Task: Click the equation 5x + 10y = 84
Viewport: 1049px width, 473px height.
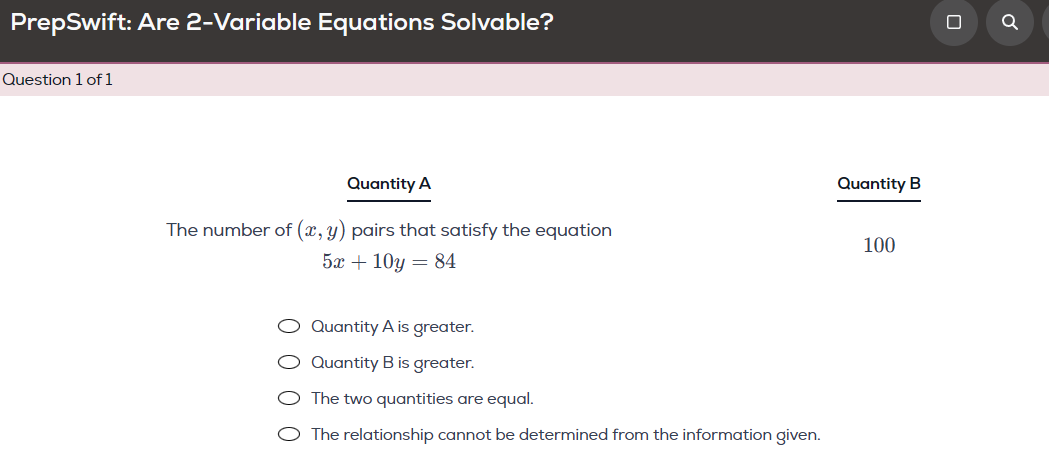Action: pyautogui.click(x=389, y=262)
